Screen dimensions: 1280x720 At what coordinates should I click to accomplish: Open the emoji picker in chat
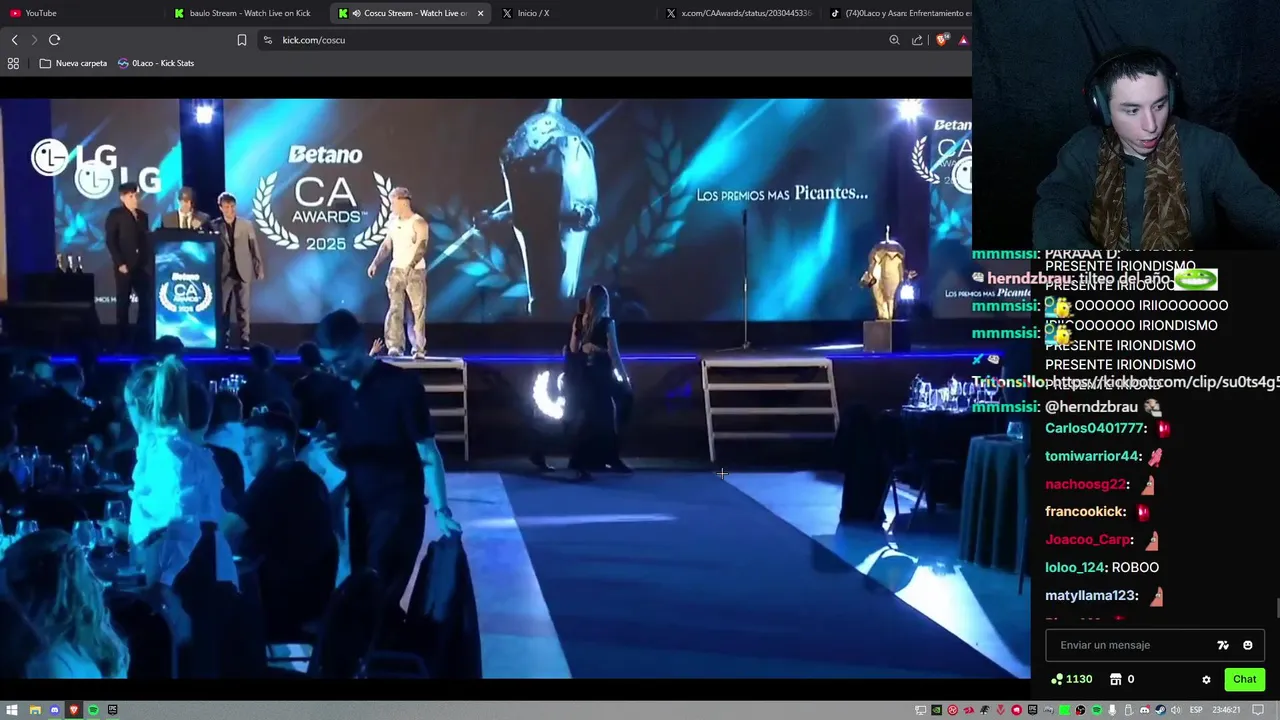[x=1247, y=645]
